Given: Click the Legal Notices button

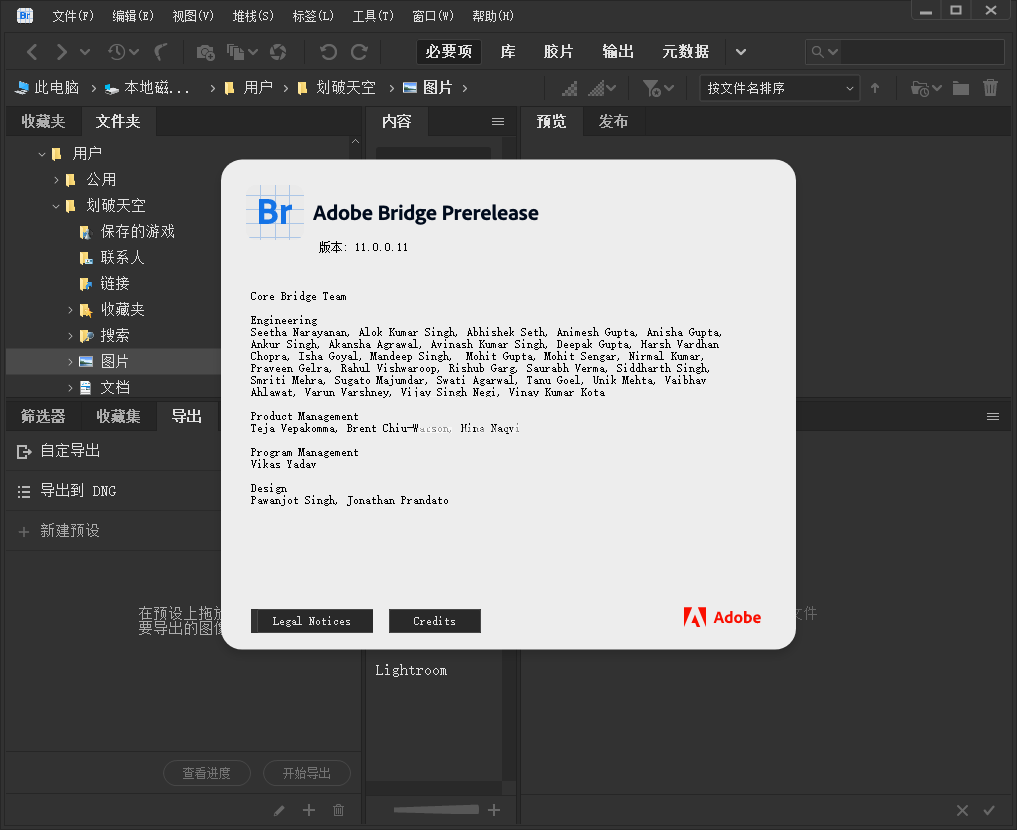Looking at the screenshot, I should click(311, 621).
